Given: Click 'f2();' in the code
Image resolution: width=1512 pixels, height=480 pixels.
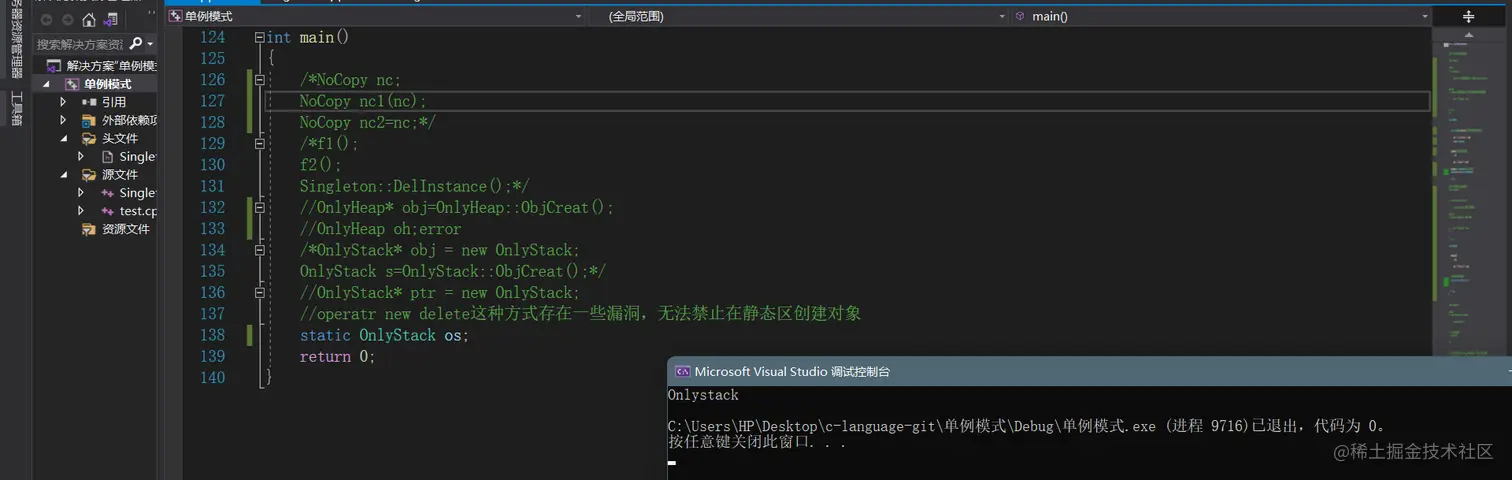Looking at the screenshot, I should click(320, 165).
